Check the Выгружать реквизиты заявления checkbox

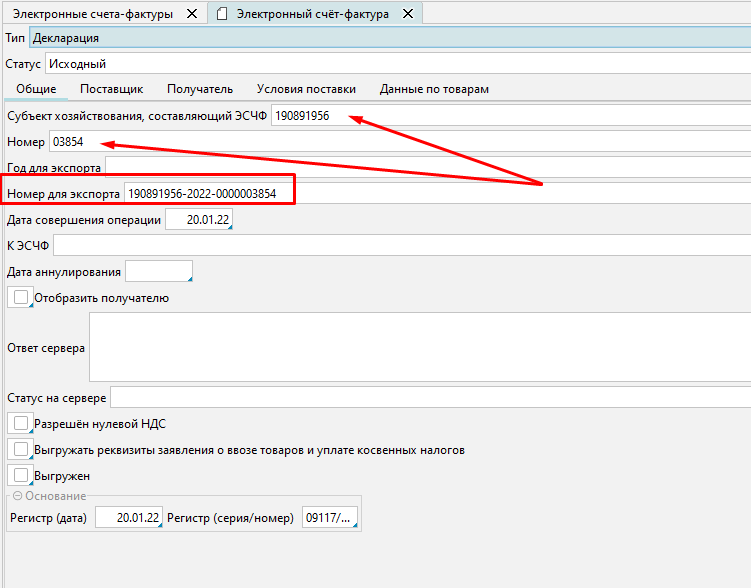(21, 450)
